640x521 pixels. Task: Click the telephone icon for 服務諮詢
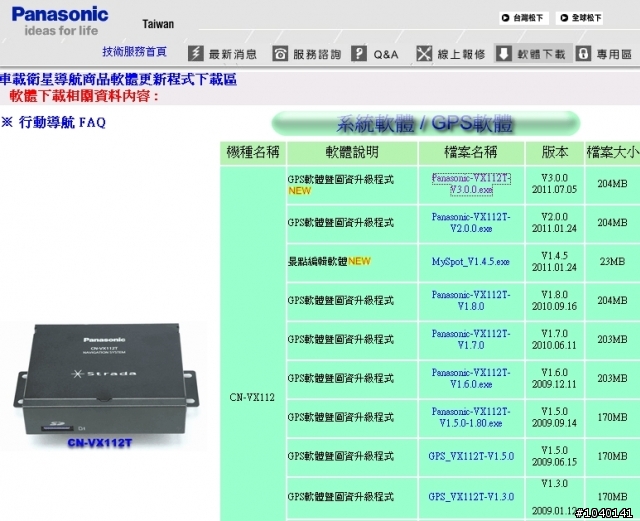280,53
